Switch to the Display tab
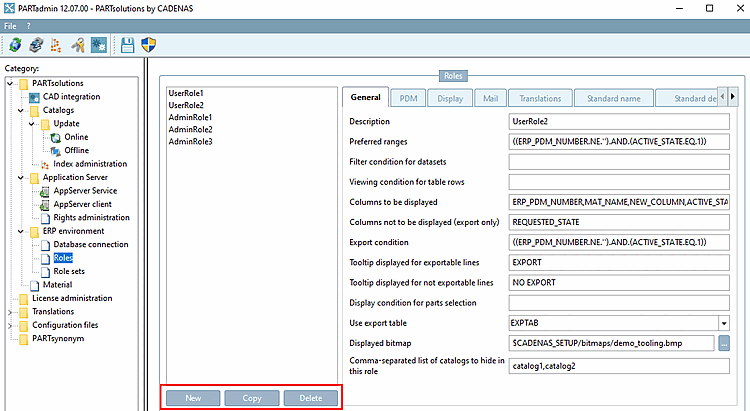Image resolution: width=750 pixels, height=411 pixels. 450,99
